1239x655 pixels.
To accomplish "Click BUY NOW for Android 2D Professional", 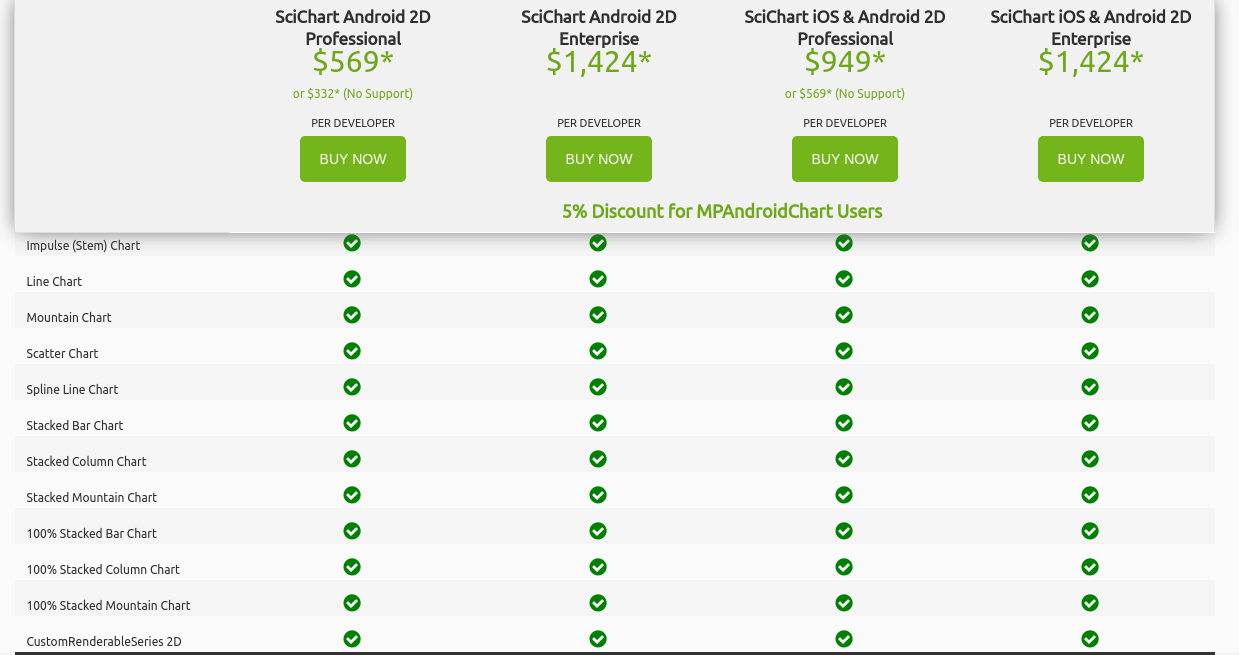I will coord(353,159).
